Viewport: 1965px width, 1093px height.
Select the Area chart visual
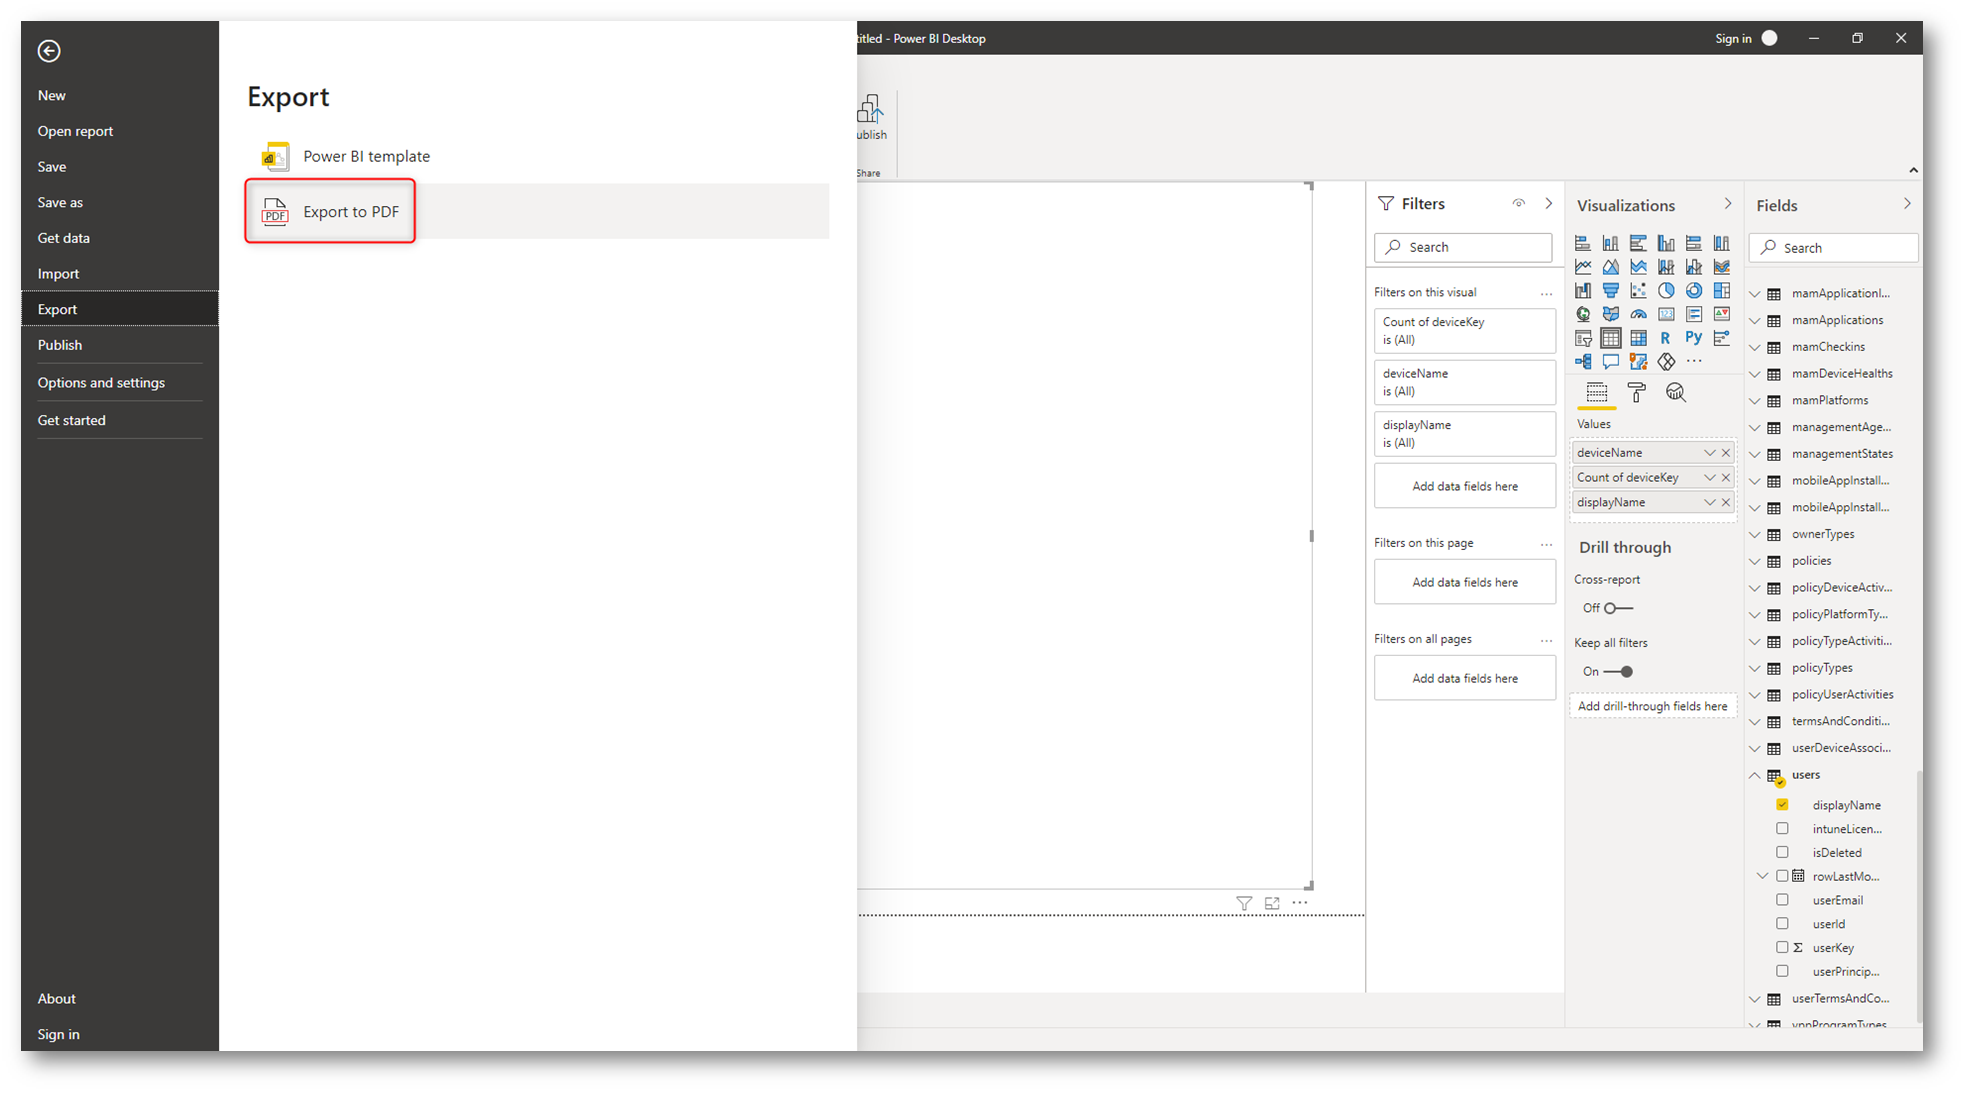tap(1610, 267)
